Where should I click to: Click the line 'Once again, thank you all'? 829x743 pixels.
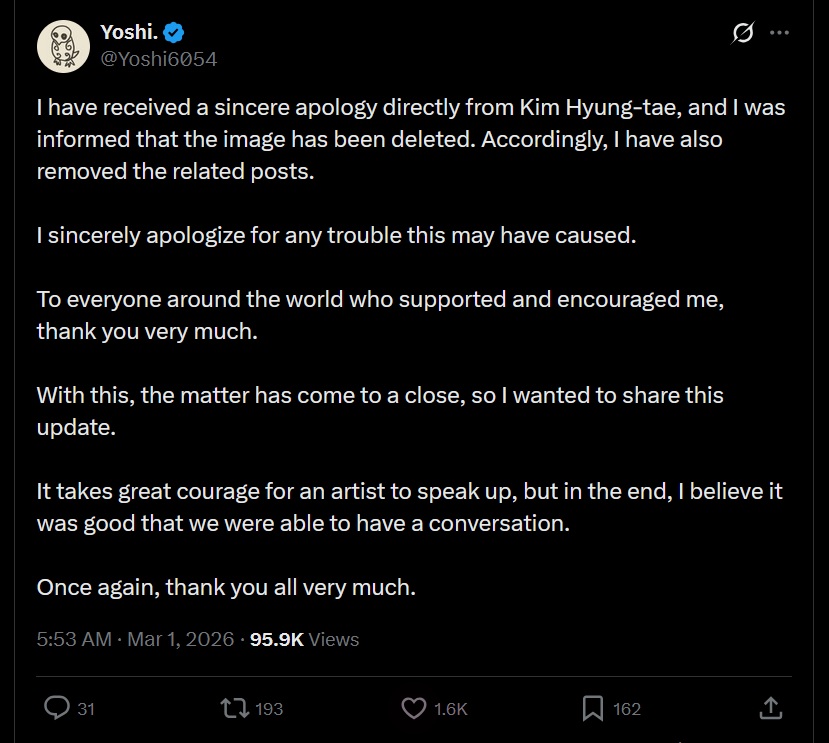click(x=226, y=588)
